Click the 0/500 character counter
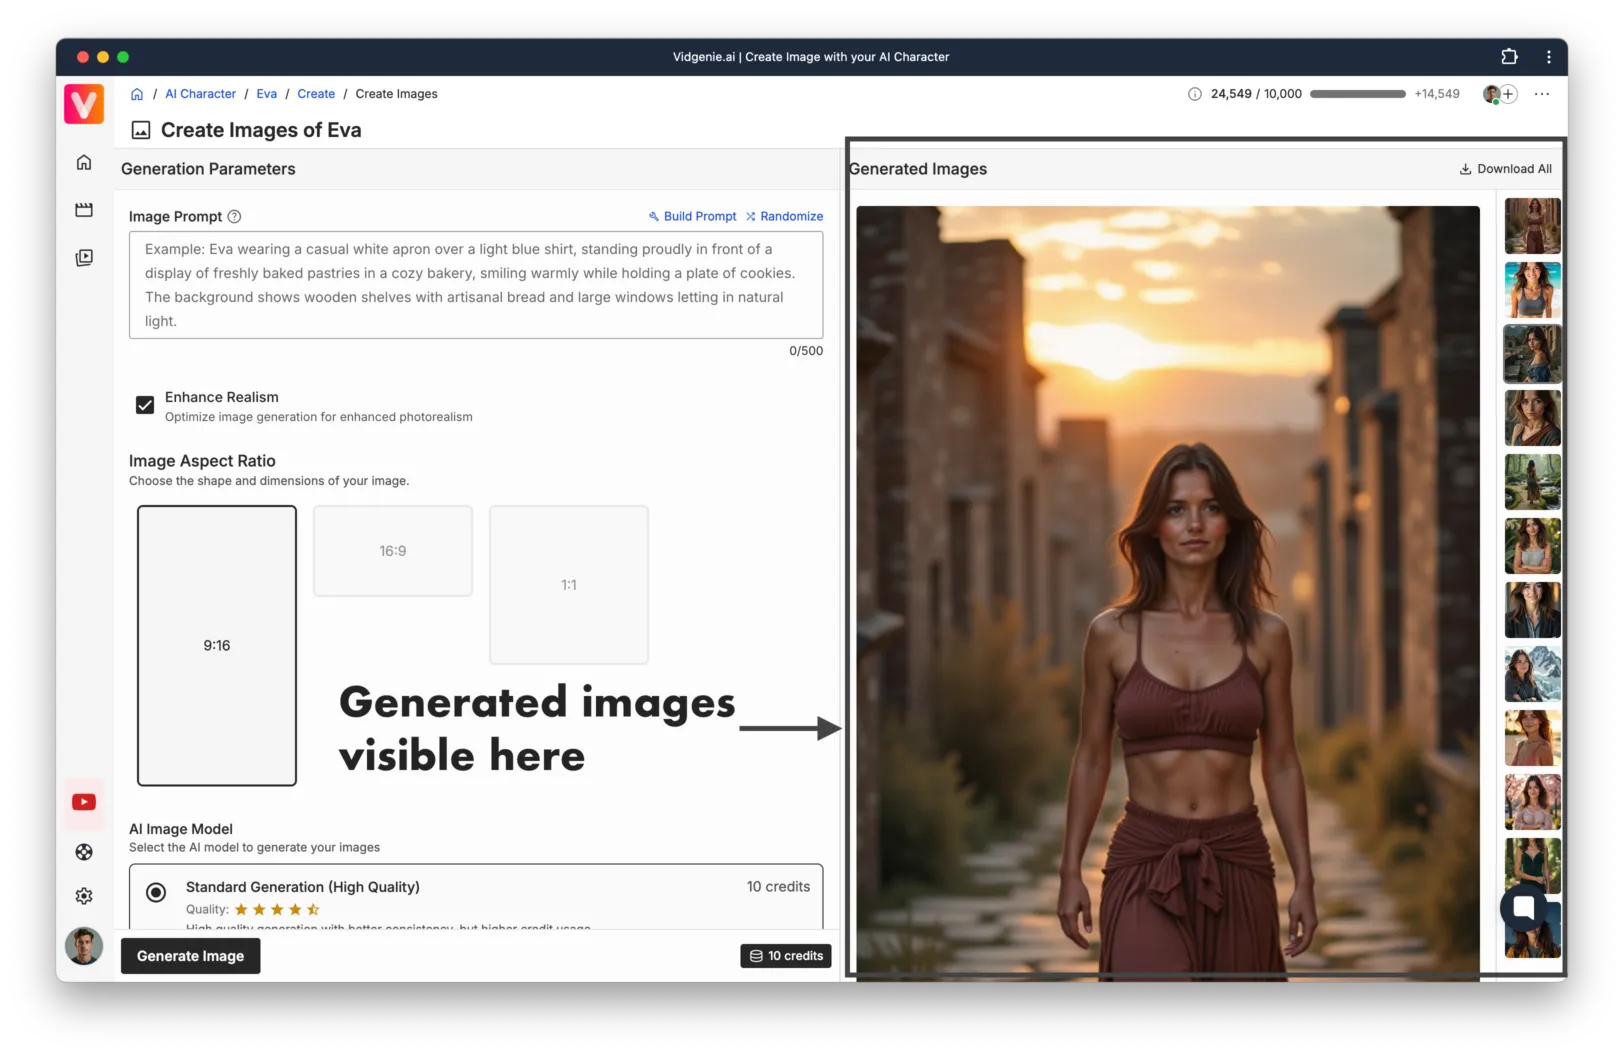 coord(806,351)
